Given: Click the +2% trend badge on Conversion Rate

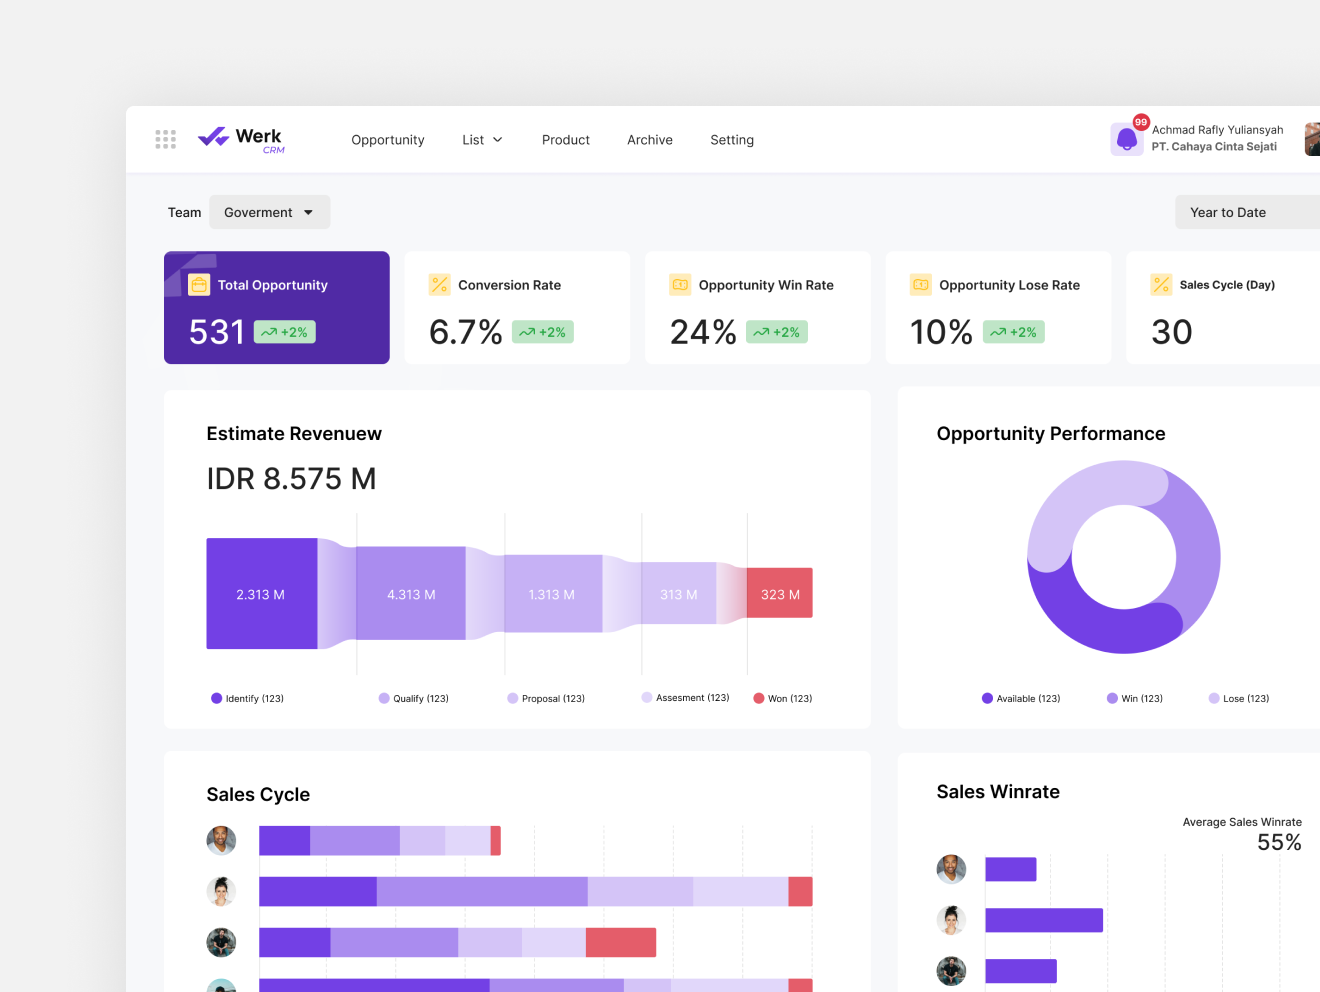Looking at the screenshot, I should click(543, 332).
